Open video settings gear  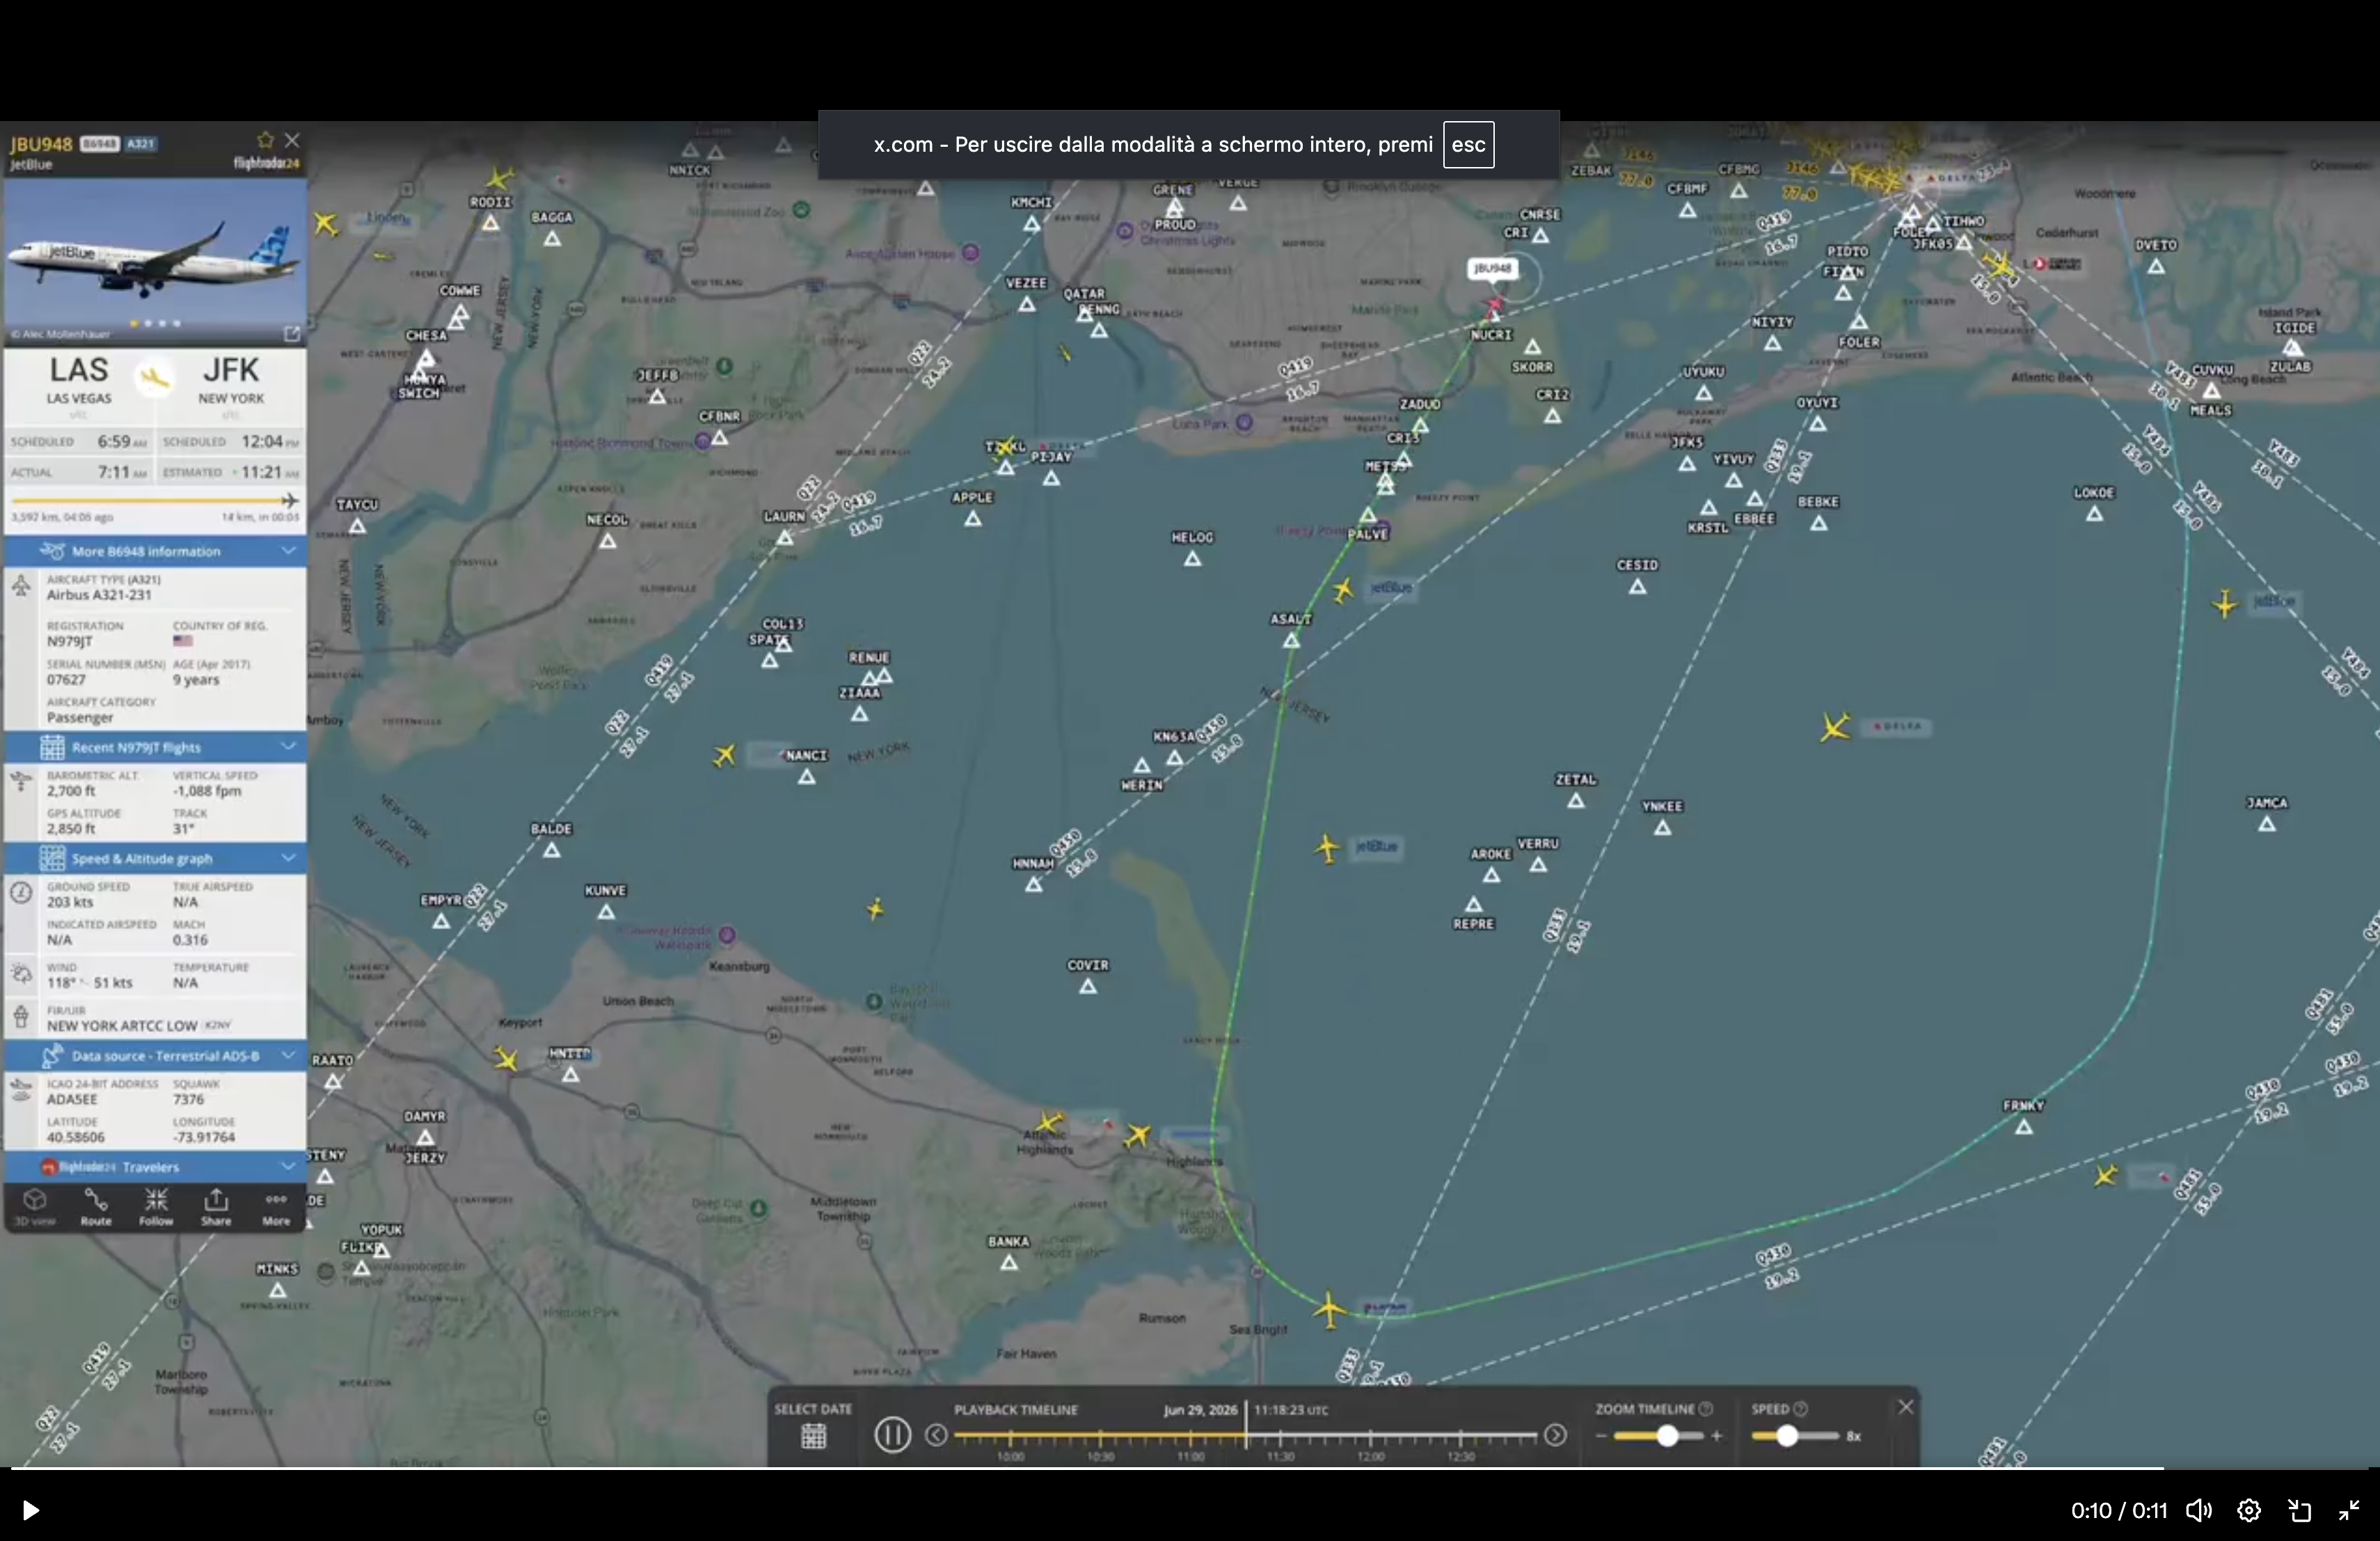click(2249, 1510)
